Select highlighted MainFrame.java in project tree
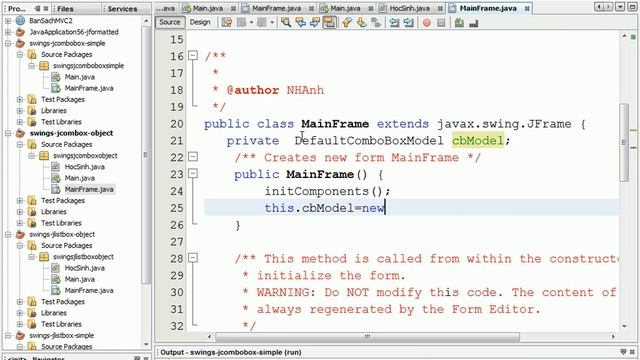Viewport: 640px width, 360px height. pos(89,189)
